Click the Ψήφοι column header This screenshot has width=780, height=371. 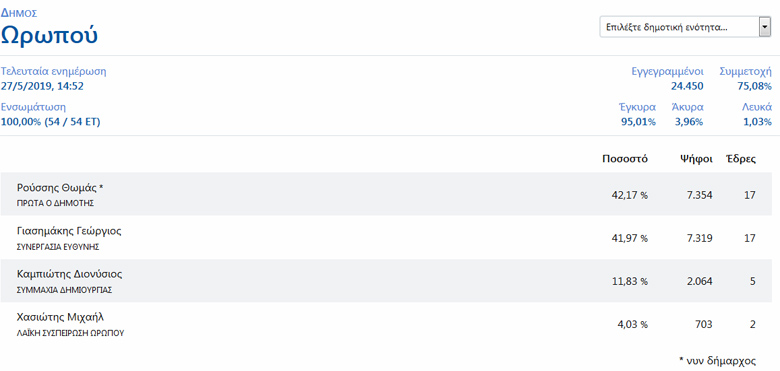(696, 159)
